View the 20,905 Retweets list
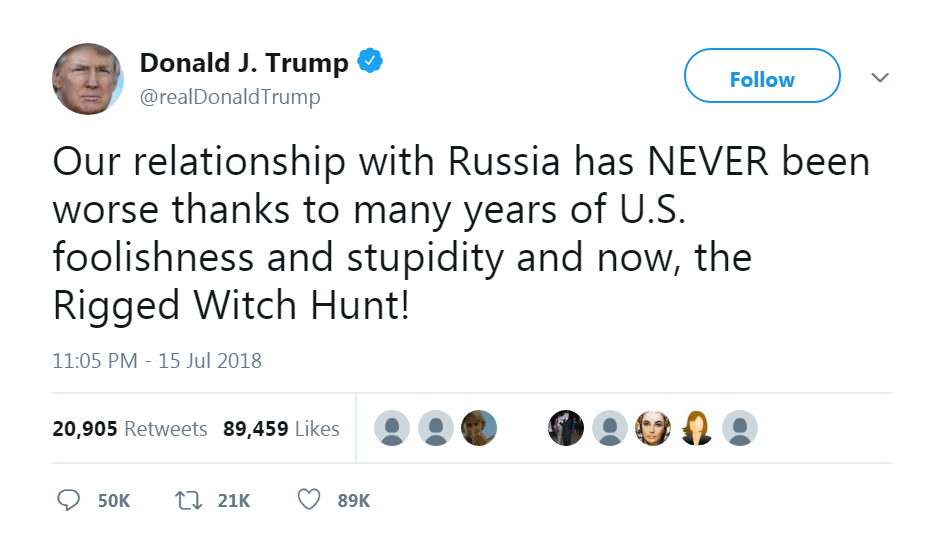This screenshot has width=944, height=536. (130, 429)
